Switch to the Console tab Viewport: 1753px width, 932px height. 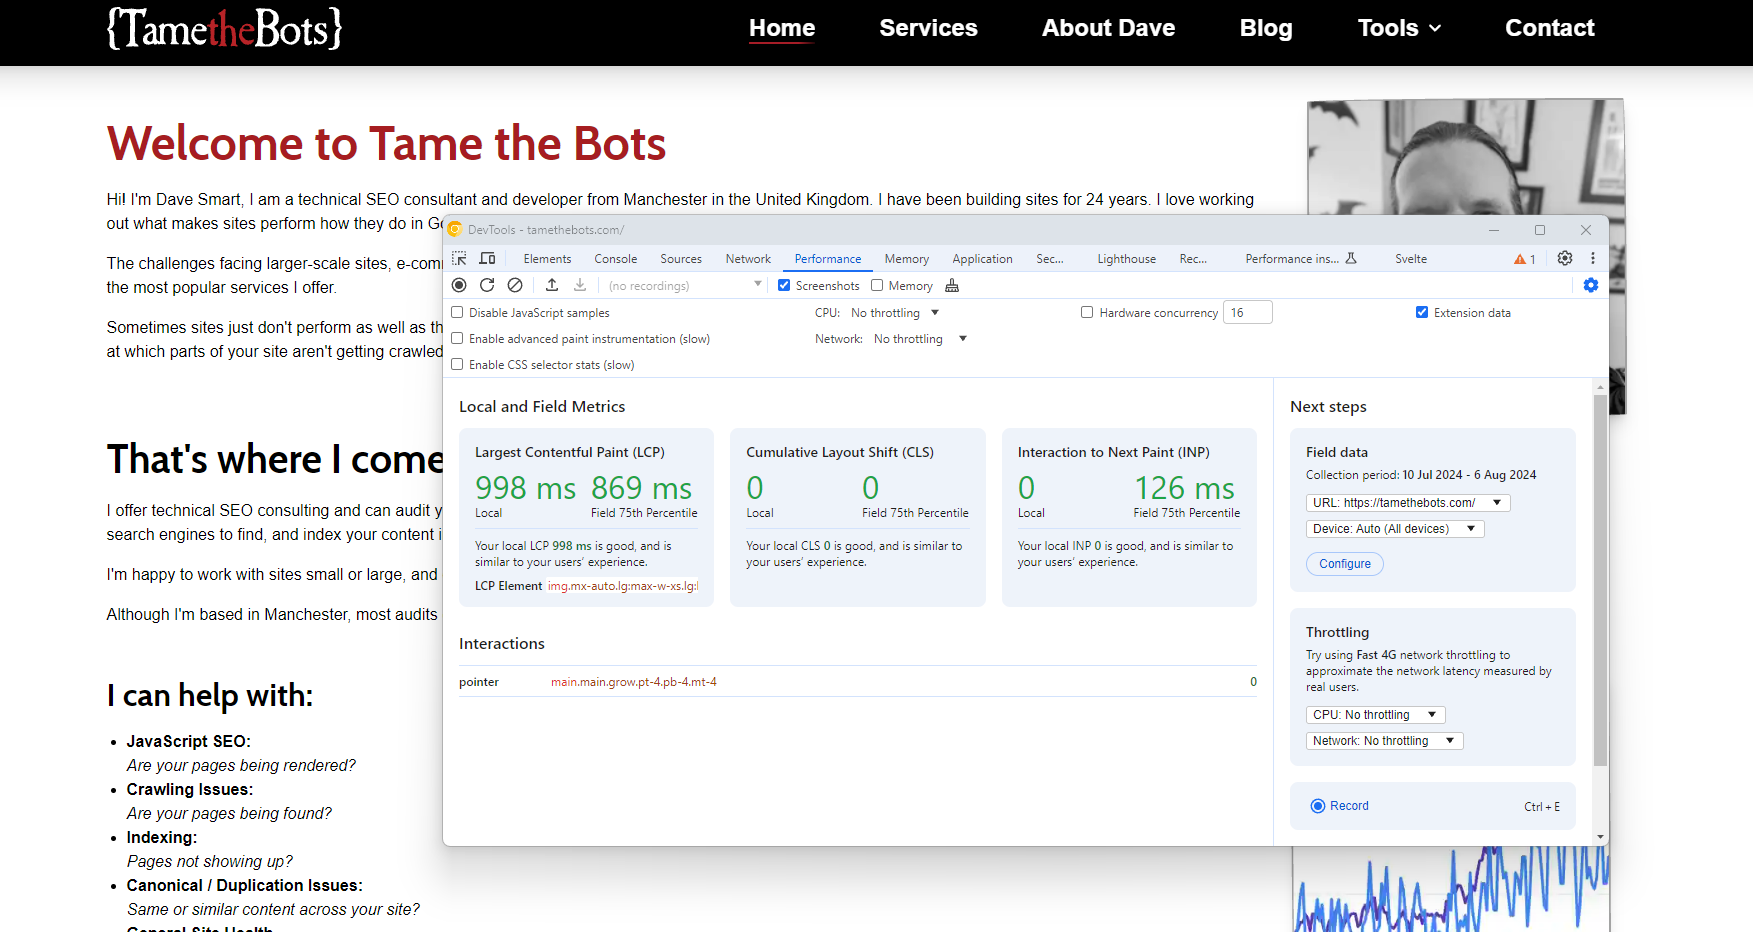click(616, 259)
